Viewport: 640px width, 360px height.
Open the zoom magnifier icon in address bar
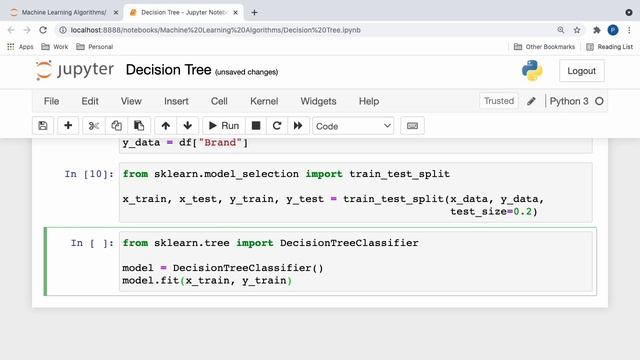[561, 30]
